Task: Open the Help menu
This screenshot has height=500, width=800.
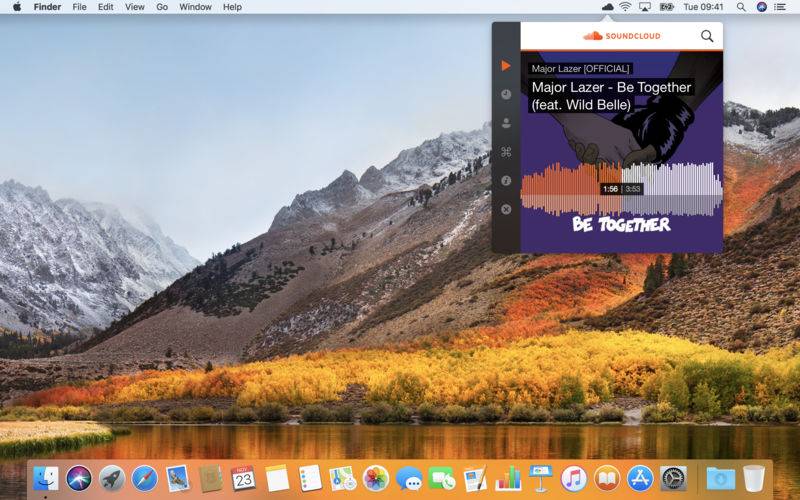Action: (x=232, y=7)
